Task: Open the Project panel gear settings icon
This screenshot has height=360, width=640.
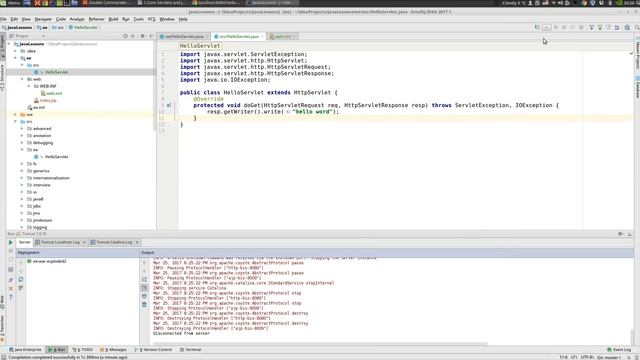Action: click(142, 36)
